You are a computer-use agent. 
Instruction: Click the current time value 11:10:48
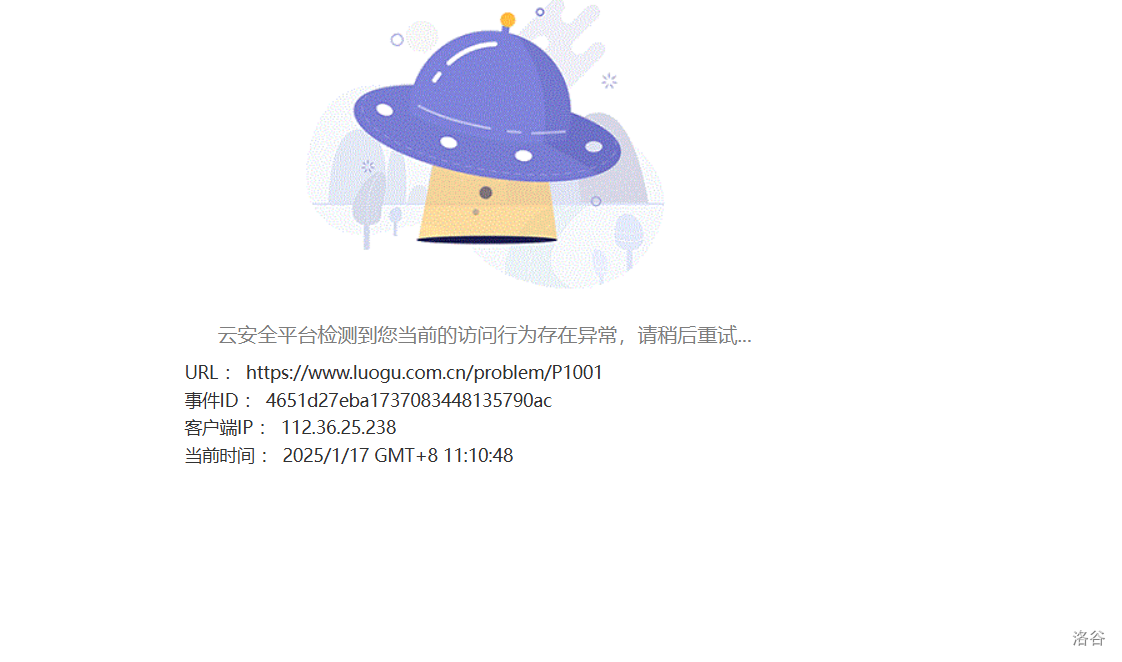click(x=478, y=455)
